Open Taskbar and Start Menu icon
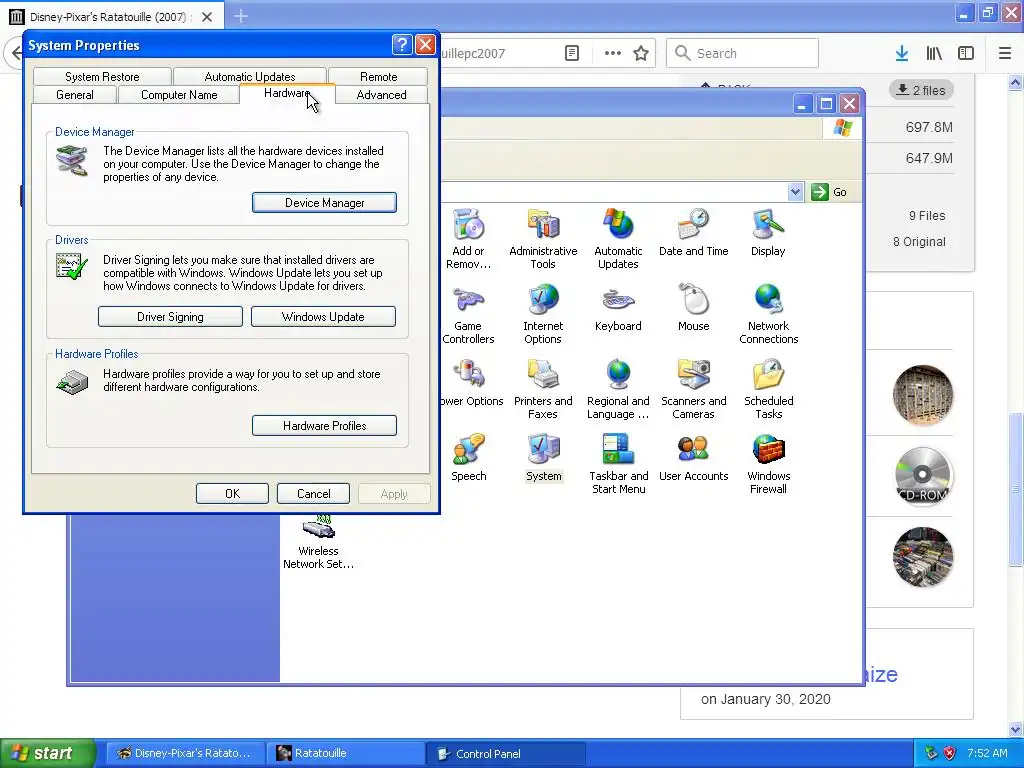1024x768 pixels. [x=618, y=464]
